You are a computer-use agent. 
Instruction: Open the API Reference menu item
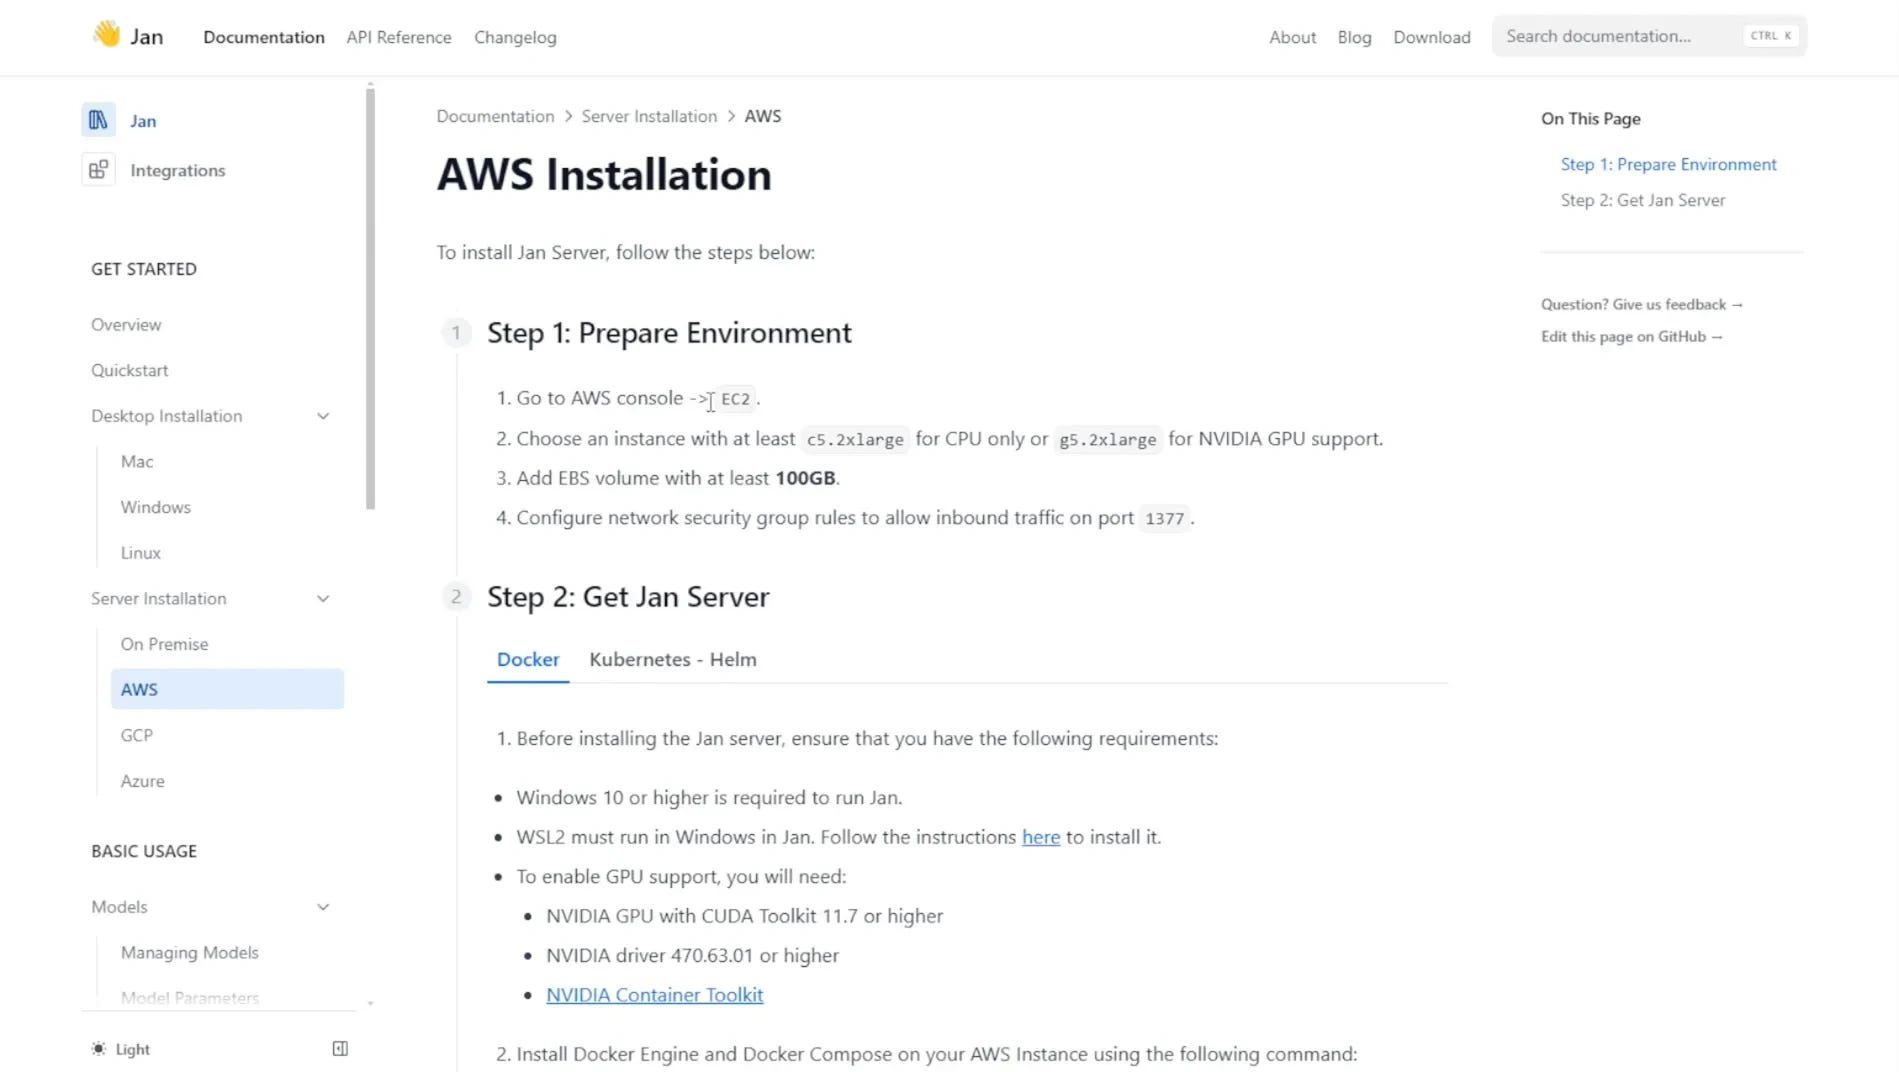(x=398, y=37)
